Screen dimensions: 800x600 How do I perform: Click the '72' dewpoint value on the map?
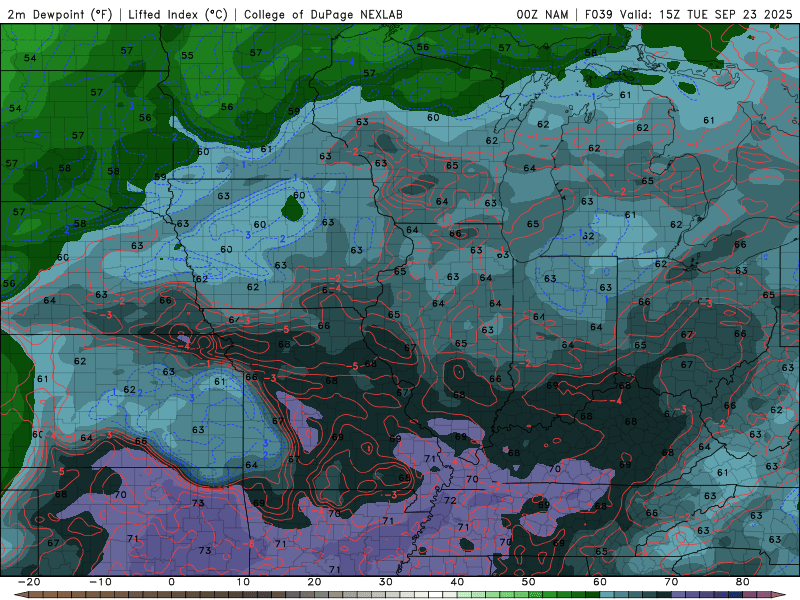[450, 500]
